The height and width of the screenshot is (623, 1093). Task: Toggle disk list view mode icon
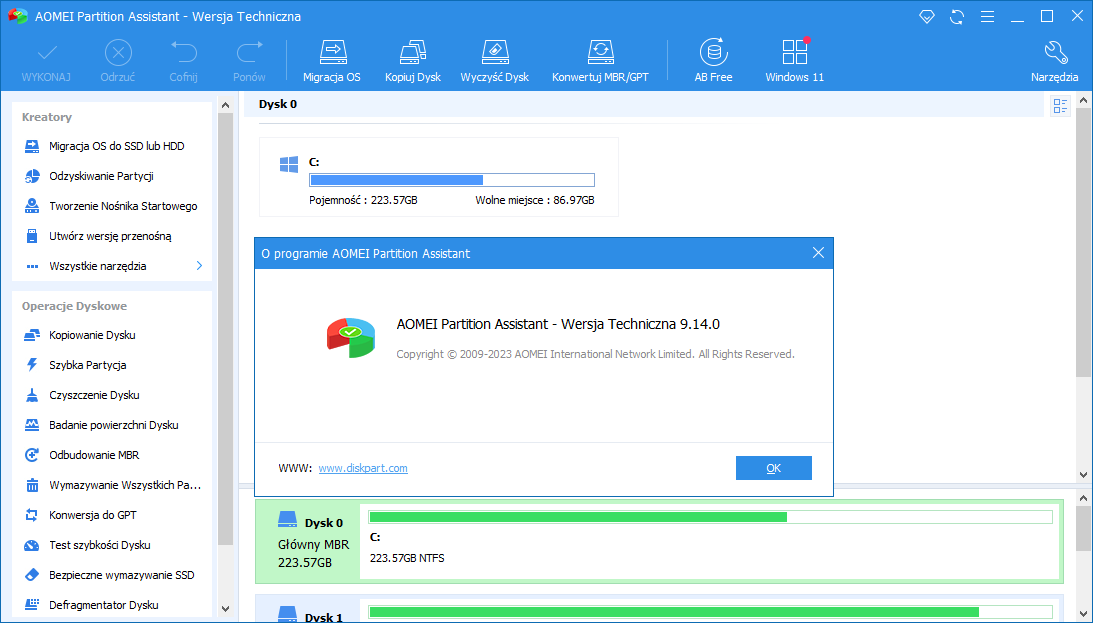1060,106
